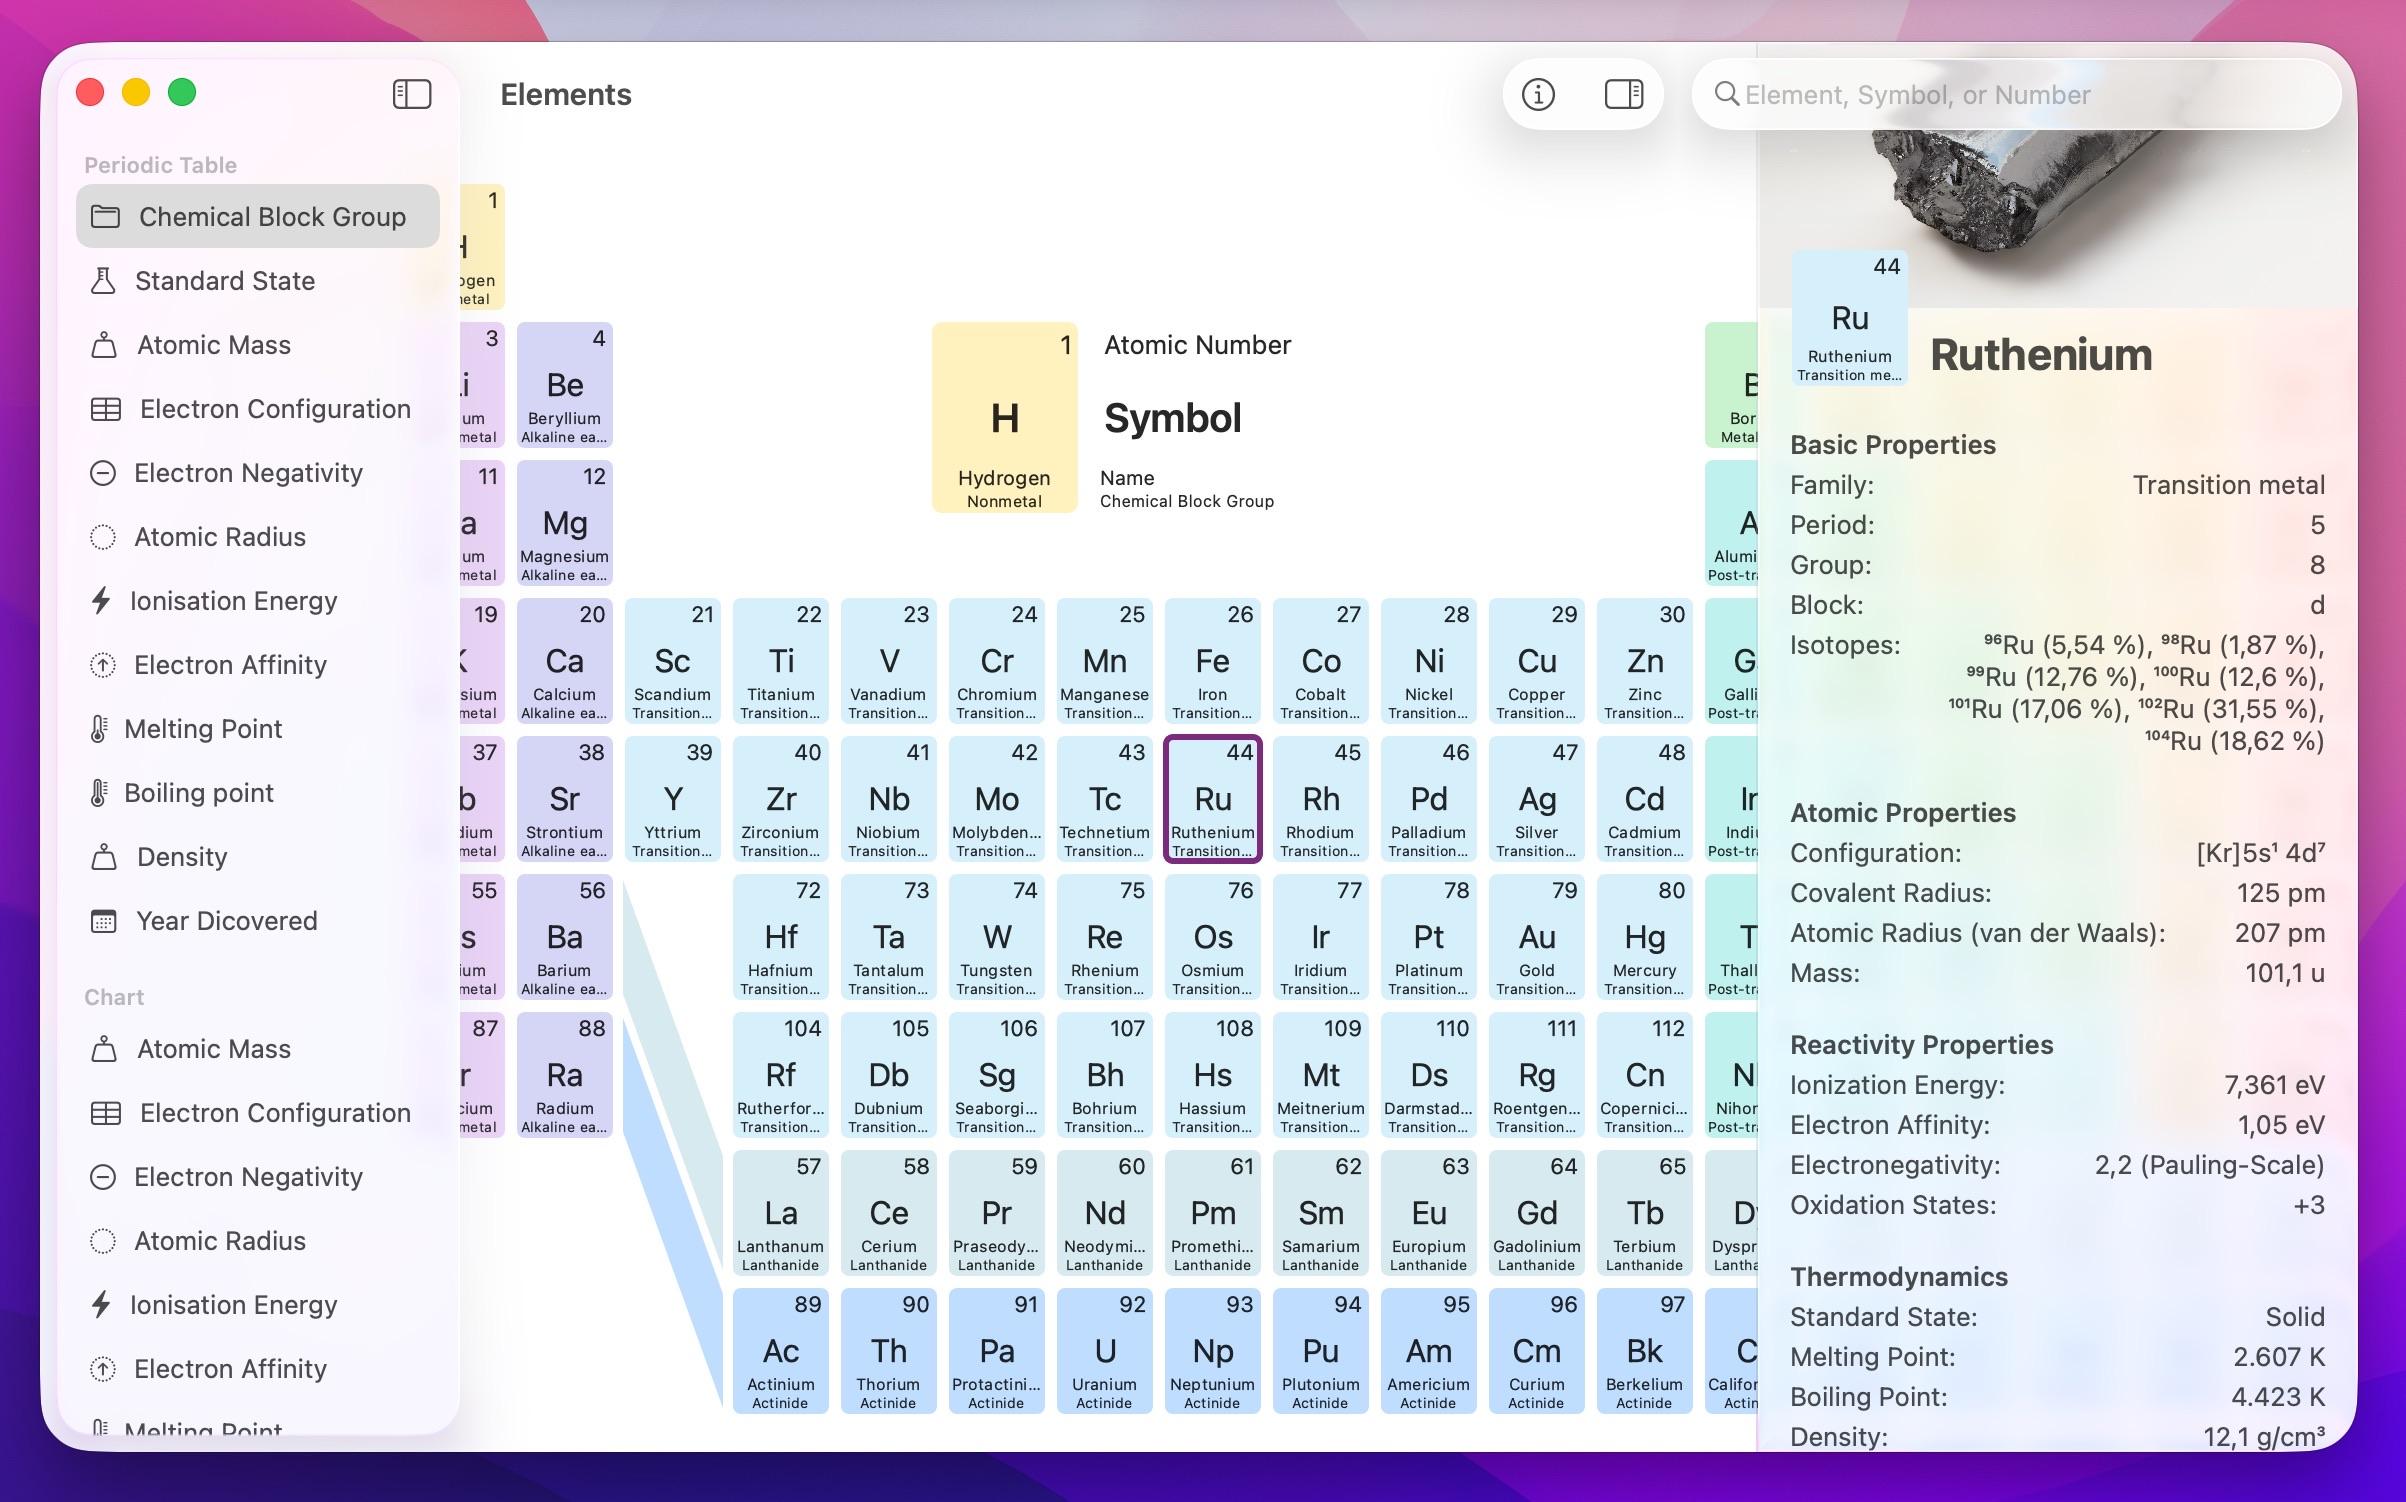This screenshot has width=2406, height=1502.
Task: Select Year Dicovered calendar item
Action: 258,921
